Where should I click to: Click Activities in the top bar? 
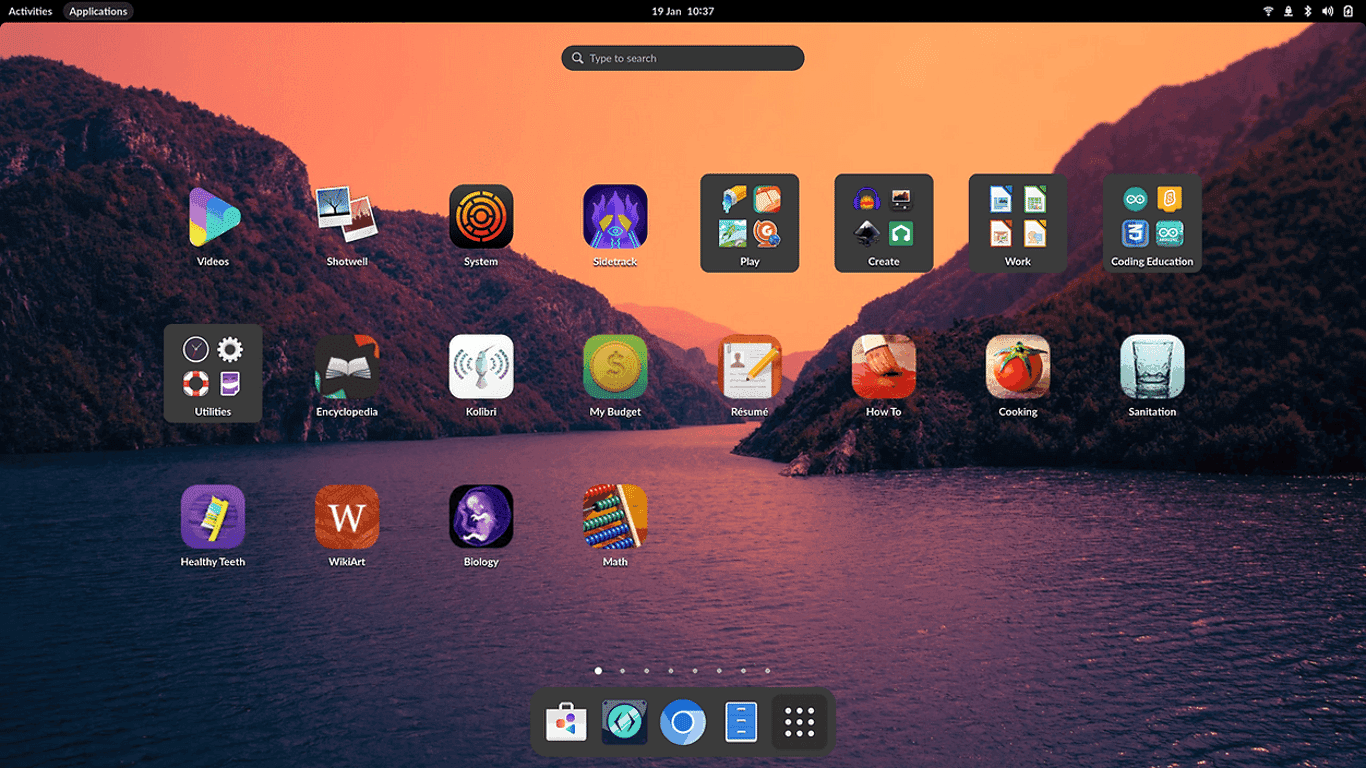[29, 11]
